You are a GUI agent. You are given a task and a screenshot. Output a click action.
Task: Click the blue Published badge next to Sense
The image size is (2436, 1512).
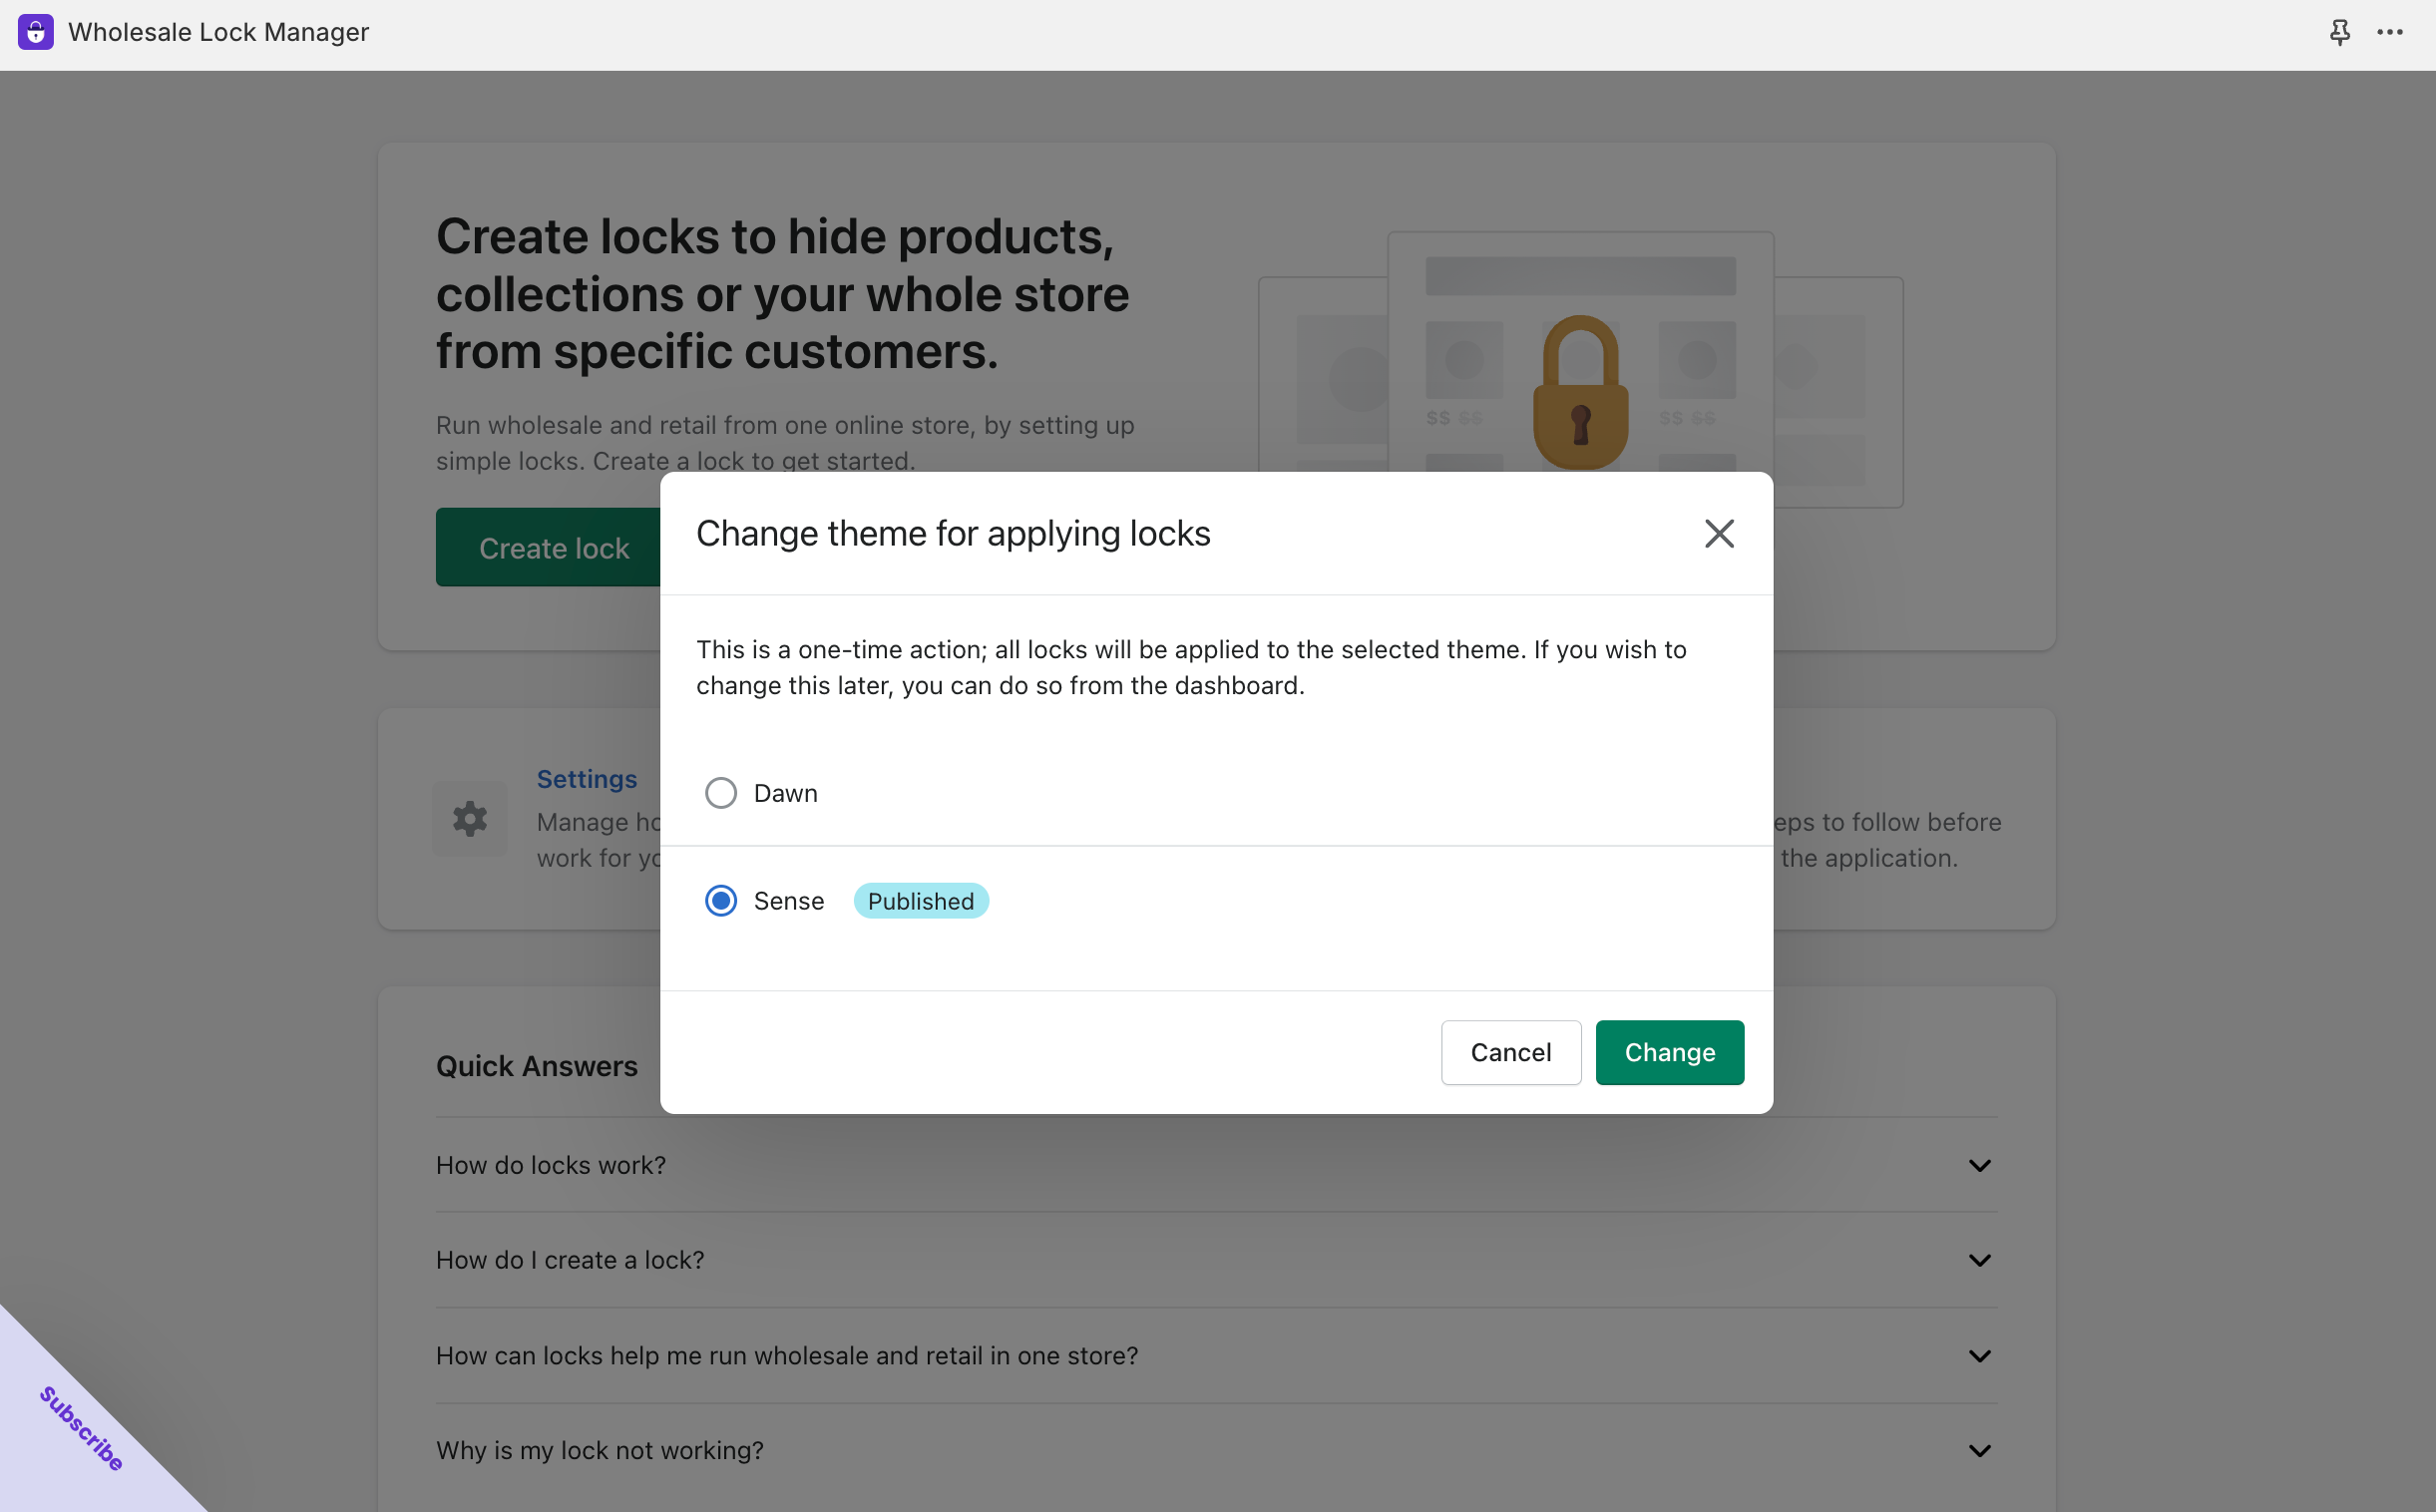coord(921,900)
